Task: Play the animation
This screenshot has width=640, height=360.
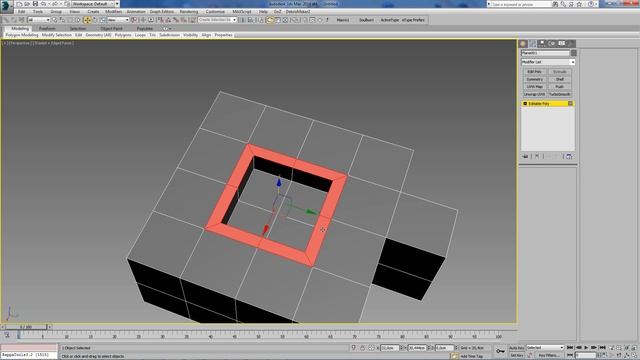Action: tap(586, 348)
